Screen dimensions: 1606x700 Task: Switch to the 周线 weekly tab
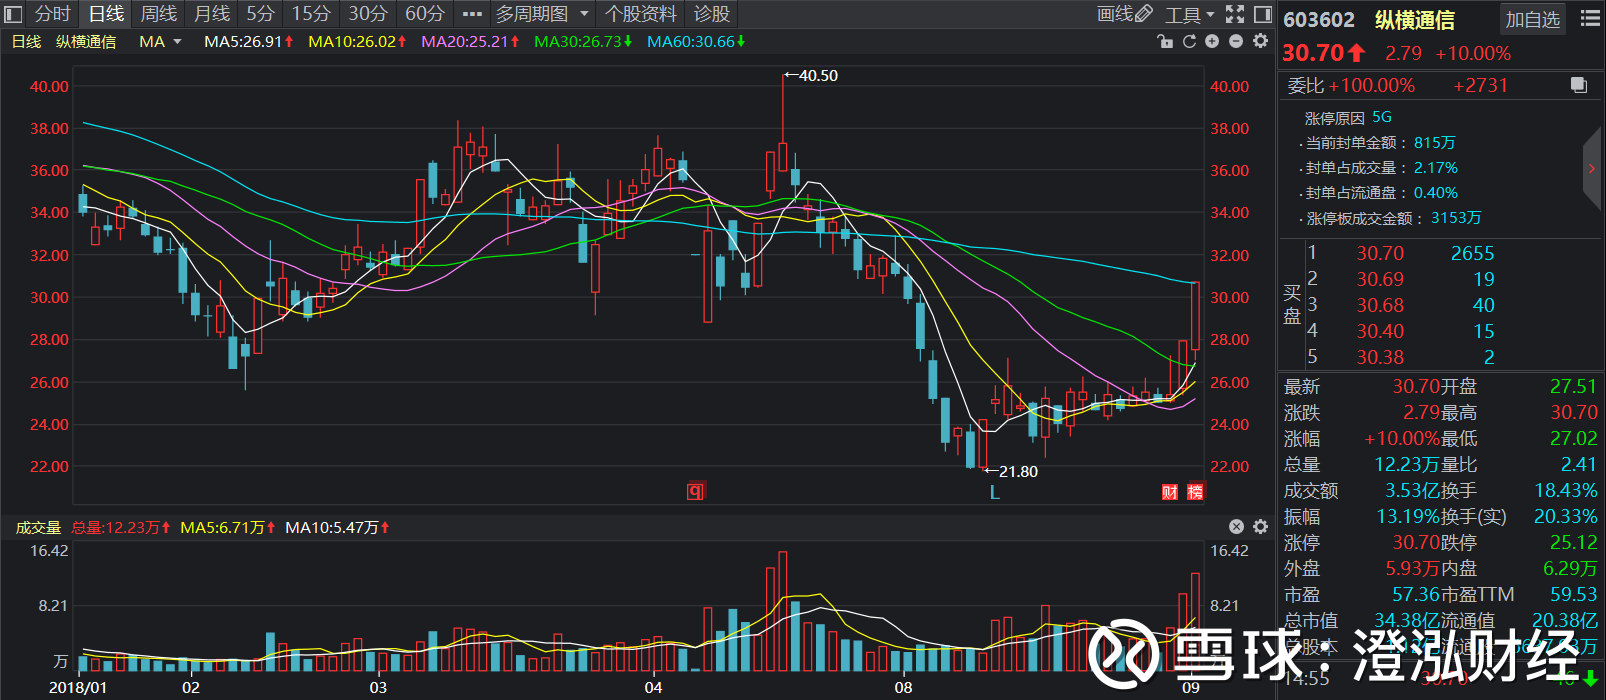159,14
